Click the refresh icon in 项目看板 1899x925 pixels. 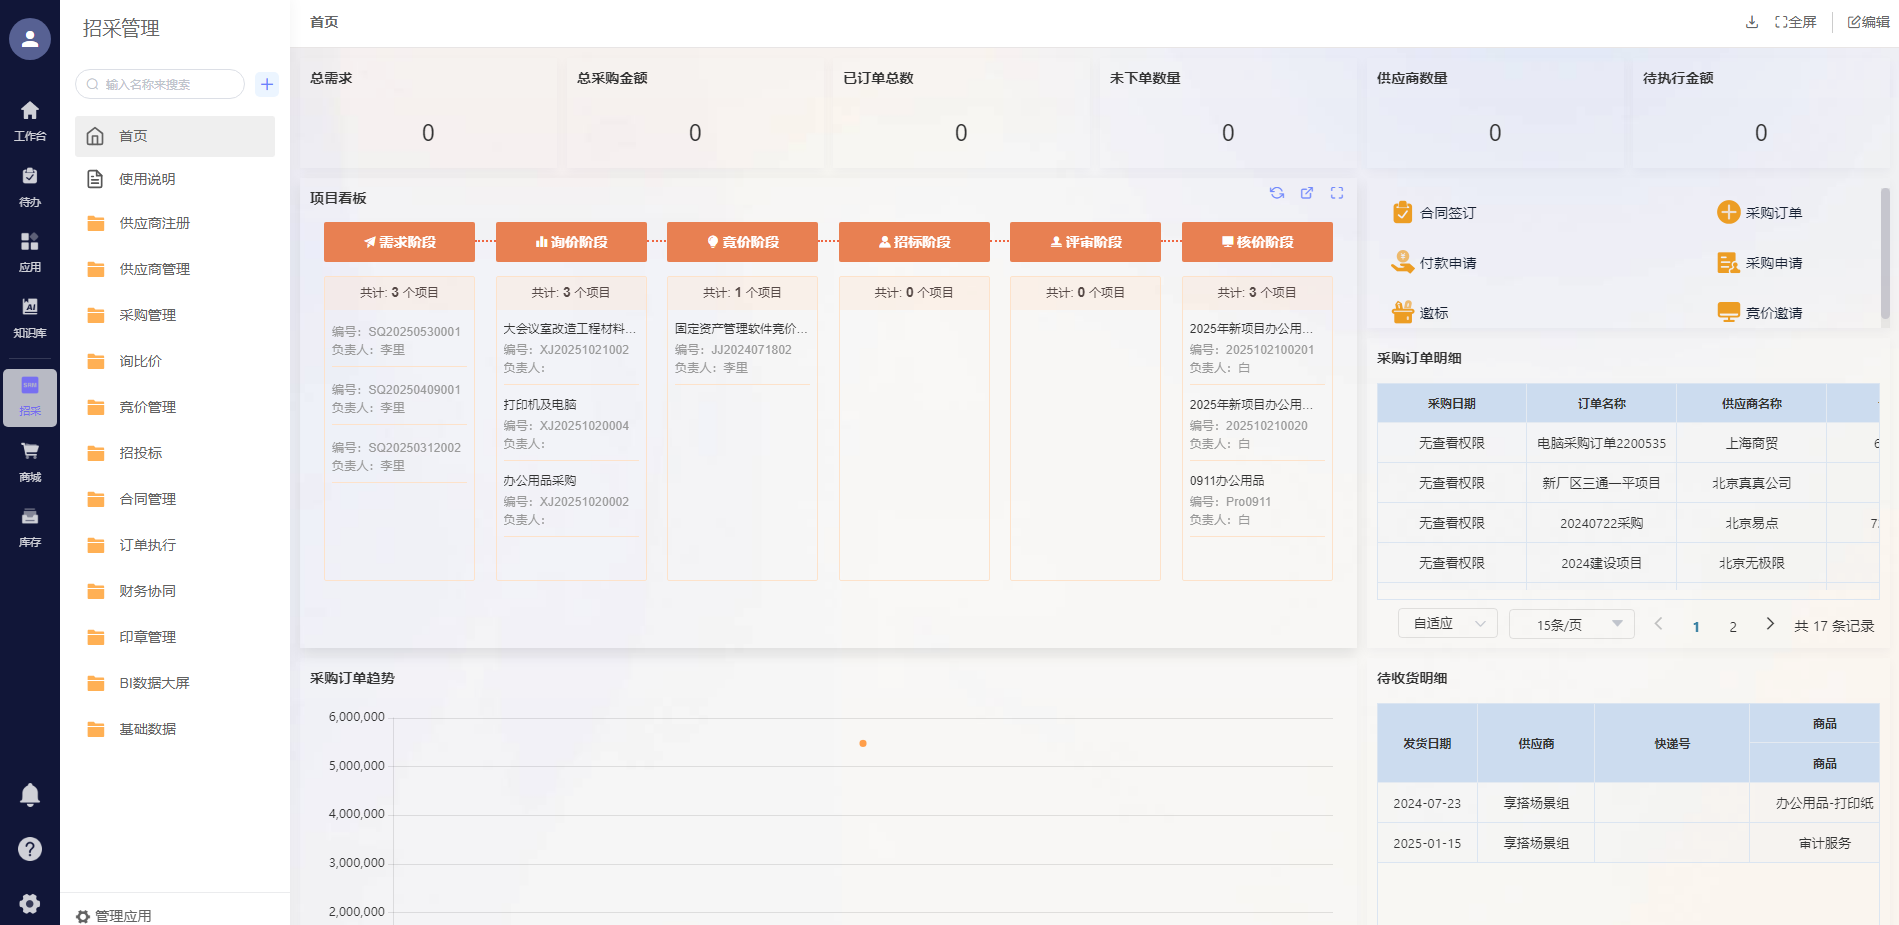(1276, 193)
